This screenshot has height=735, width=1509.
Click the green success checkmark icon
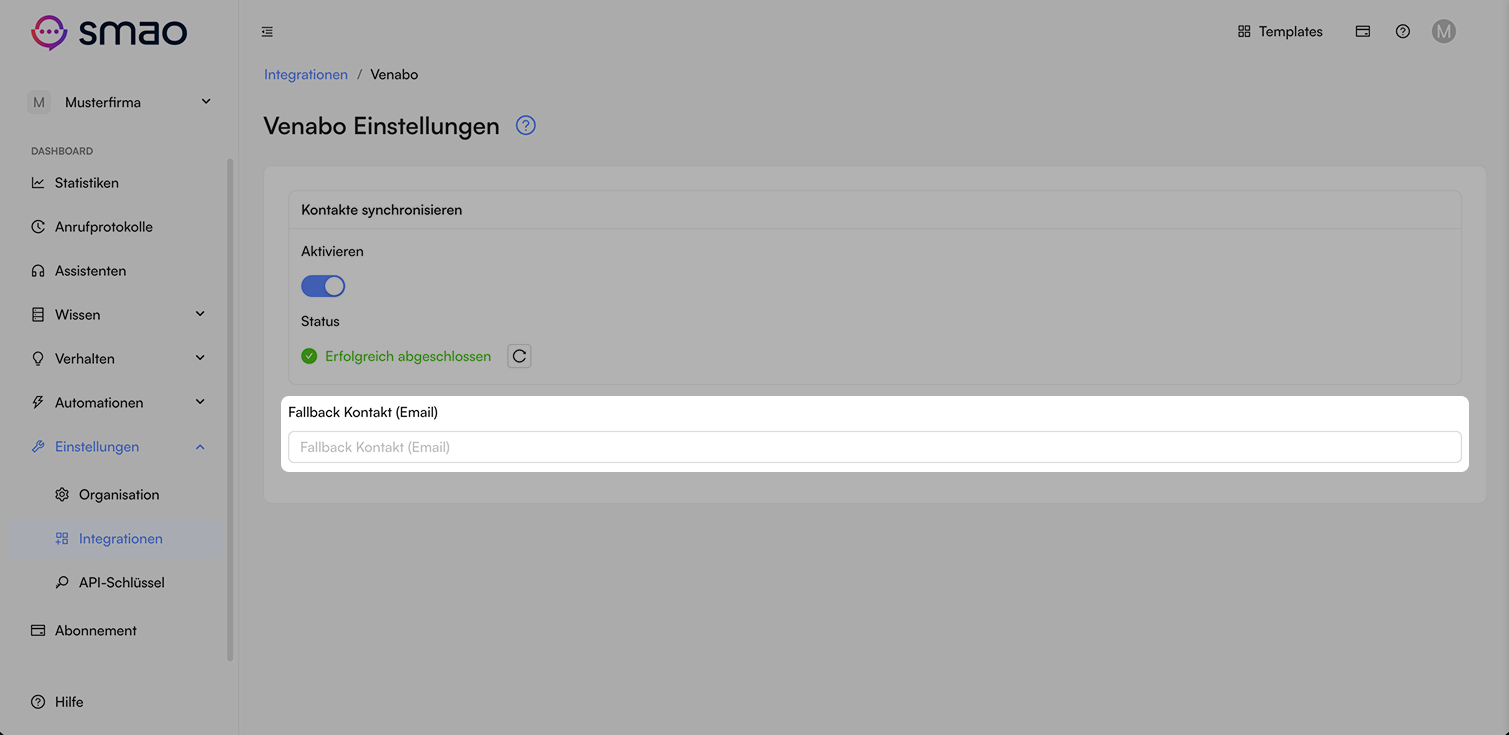(309, 356)
